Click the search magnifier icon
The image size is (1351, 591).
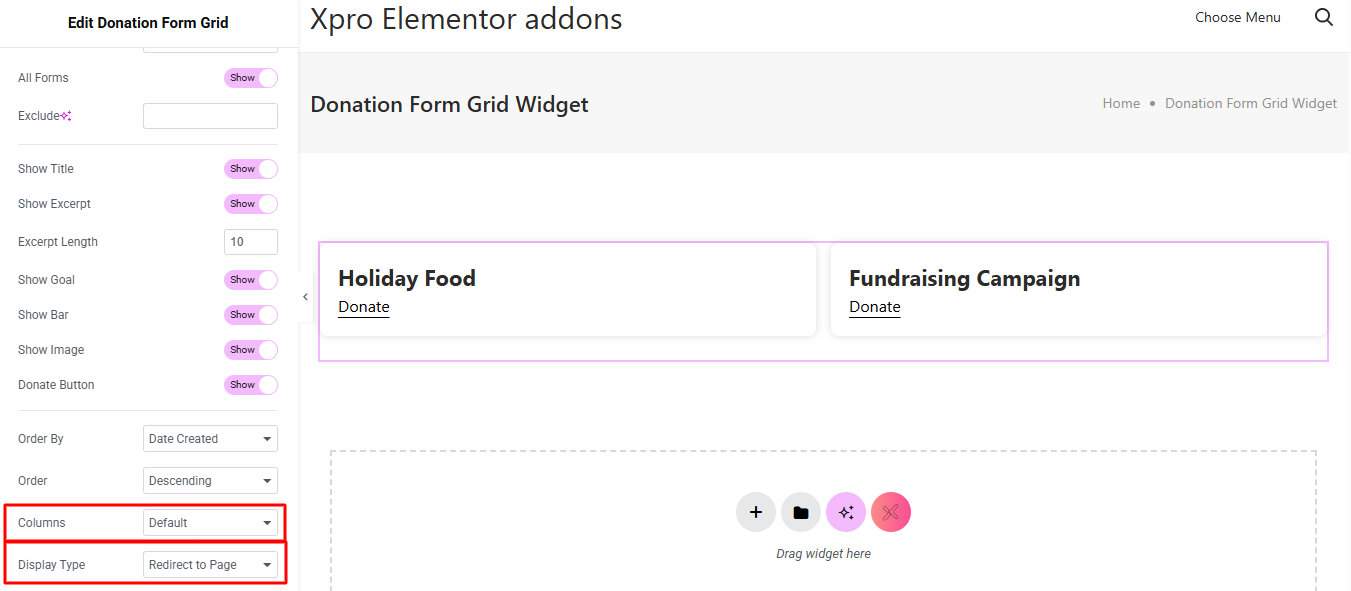1323,17
